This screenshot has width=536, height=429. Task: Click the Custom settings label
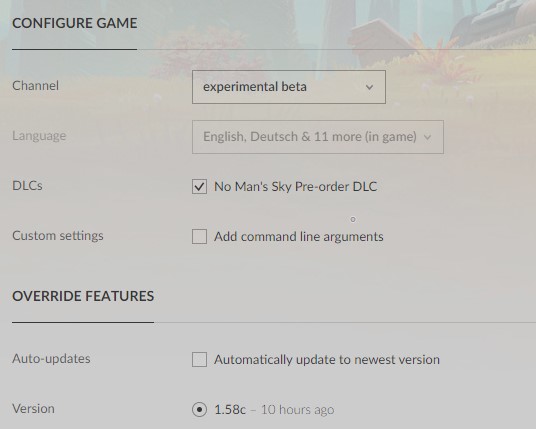pyautogui.click(x=58, y=236)
